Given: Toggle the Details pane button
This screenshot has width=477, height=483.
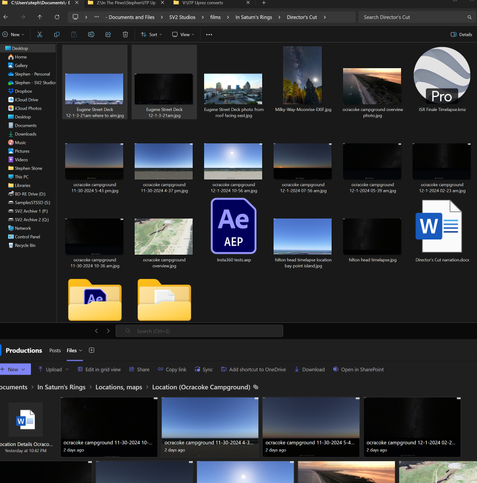Looking at the screenshot, I should 461,34.
